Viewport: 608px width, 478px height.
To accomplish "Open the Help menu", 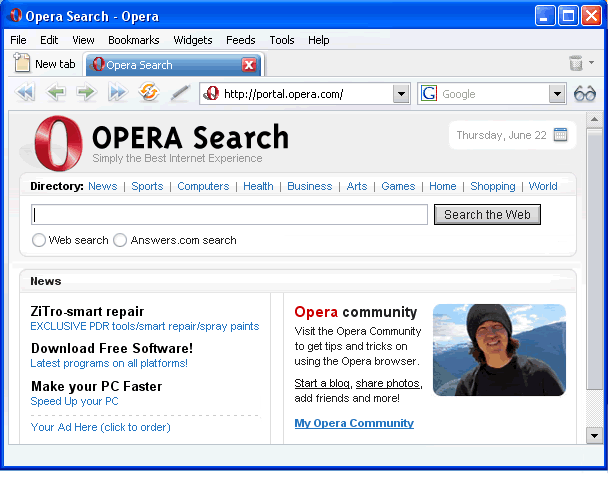I will point(319,40).
